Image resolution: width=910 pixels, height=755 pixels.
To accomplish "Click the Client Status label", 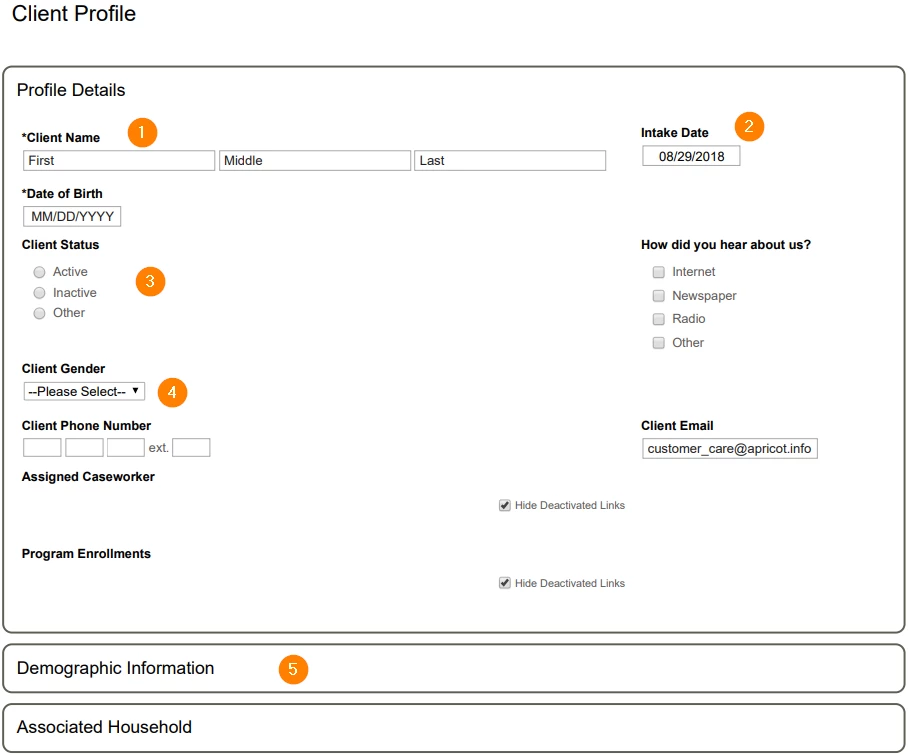I will (60, 245).
